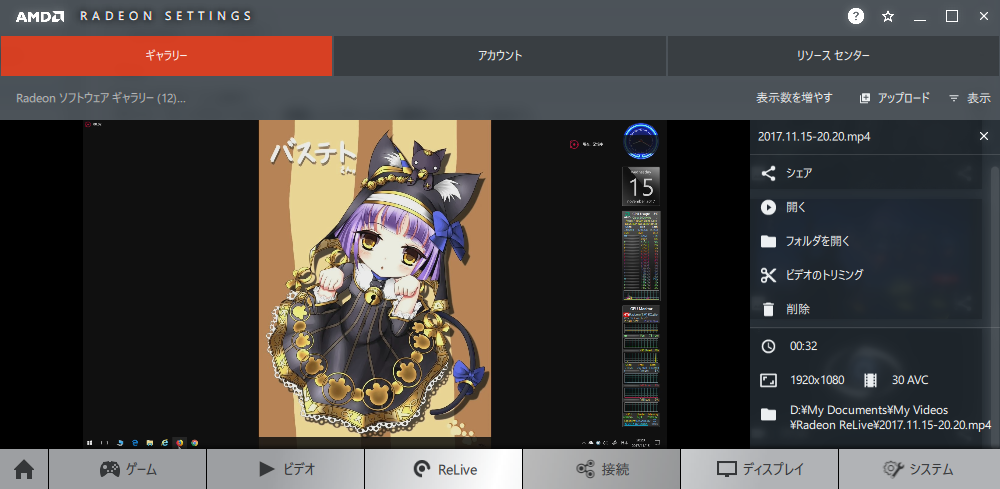
Task: Close the video details panel
Action: 983,136
